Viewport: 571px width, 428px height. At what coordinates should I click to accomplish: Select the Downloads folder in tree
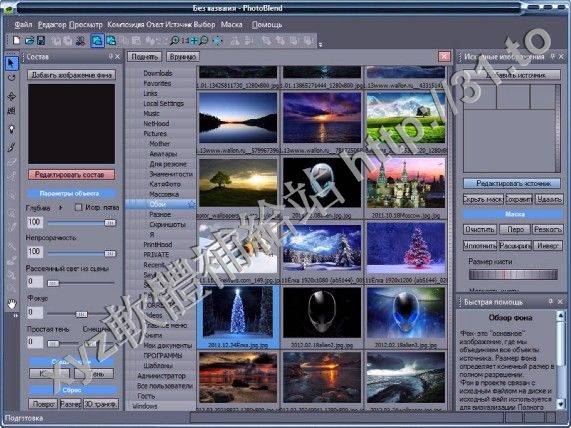[x=157, y=73]
